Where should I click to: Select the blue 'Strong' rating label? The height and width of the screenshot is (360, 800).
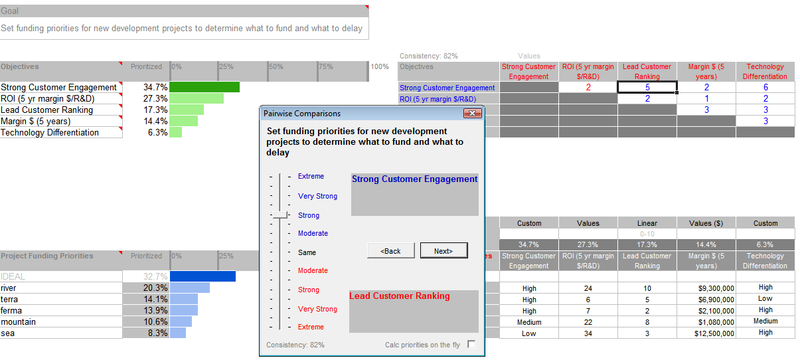point(309,215)
